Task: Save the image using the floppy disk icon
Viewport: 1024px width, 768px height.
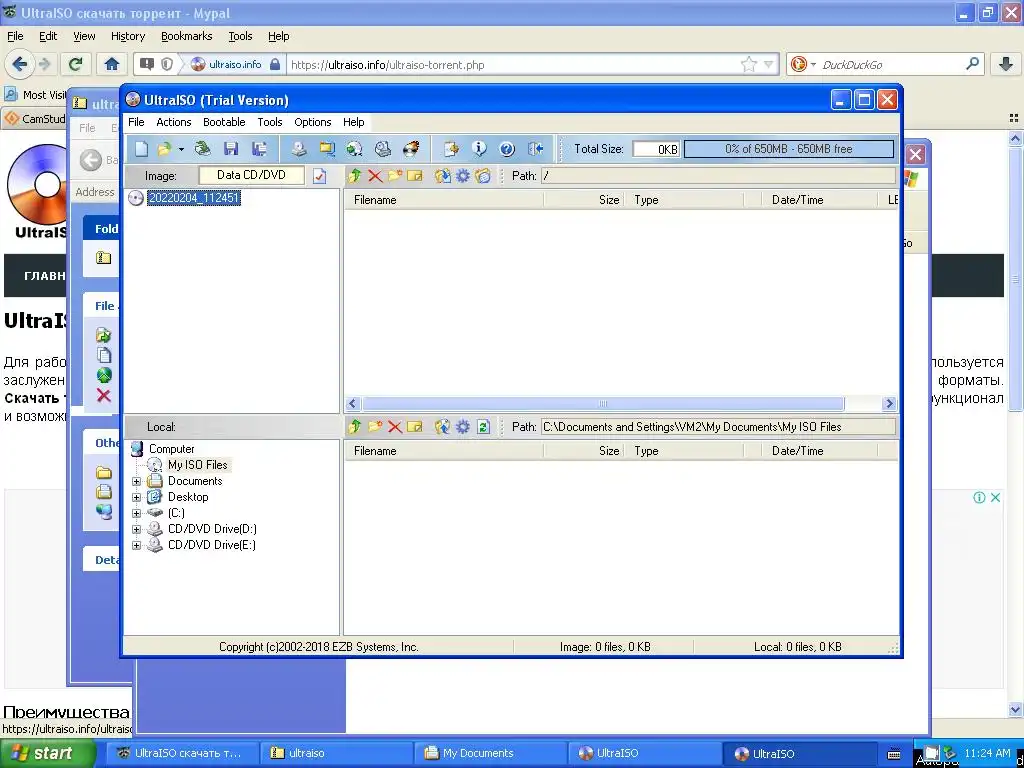Action: coord(231,149)
